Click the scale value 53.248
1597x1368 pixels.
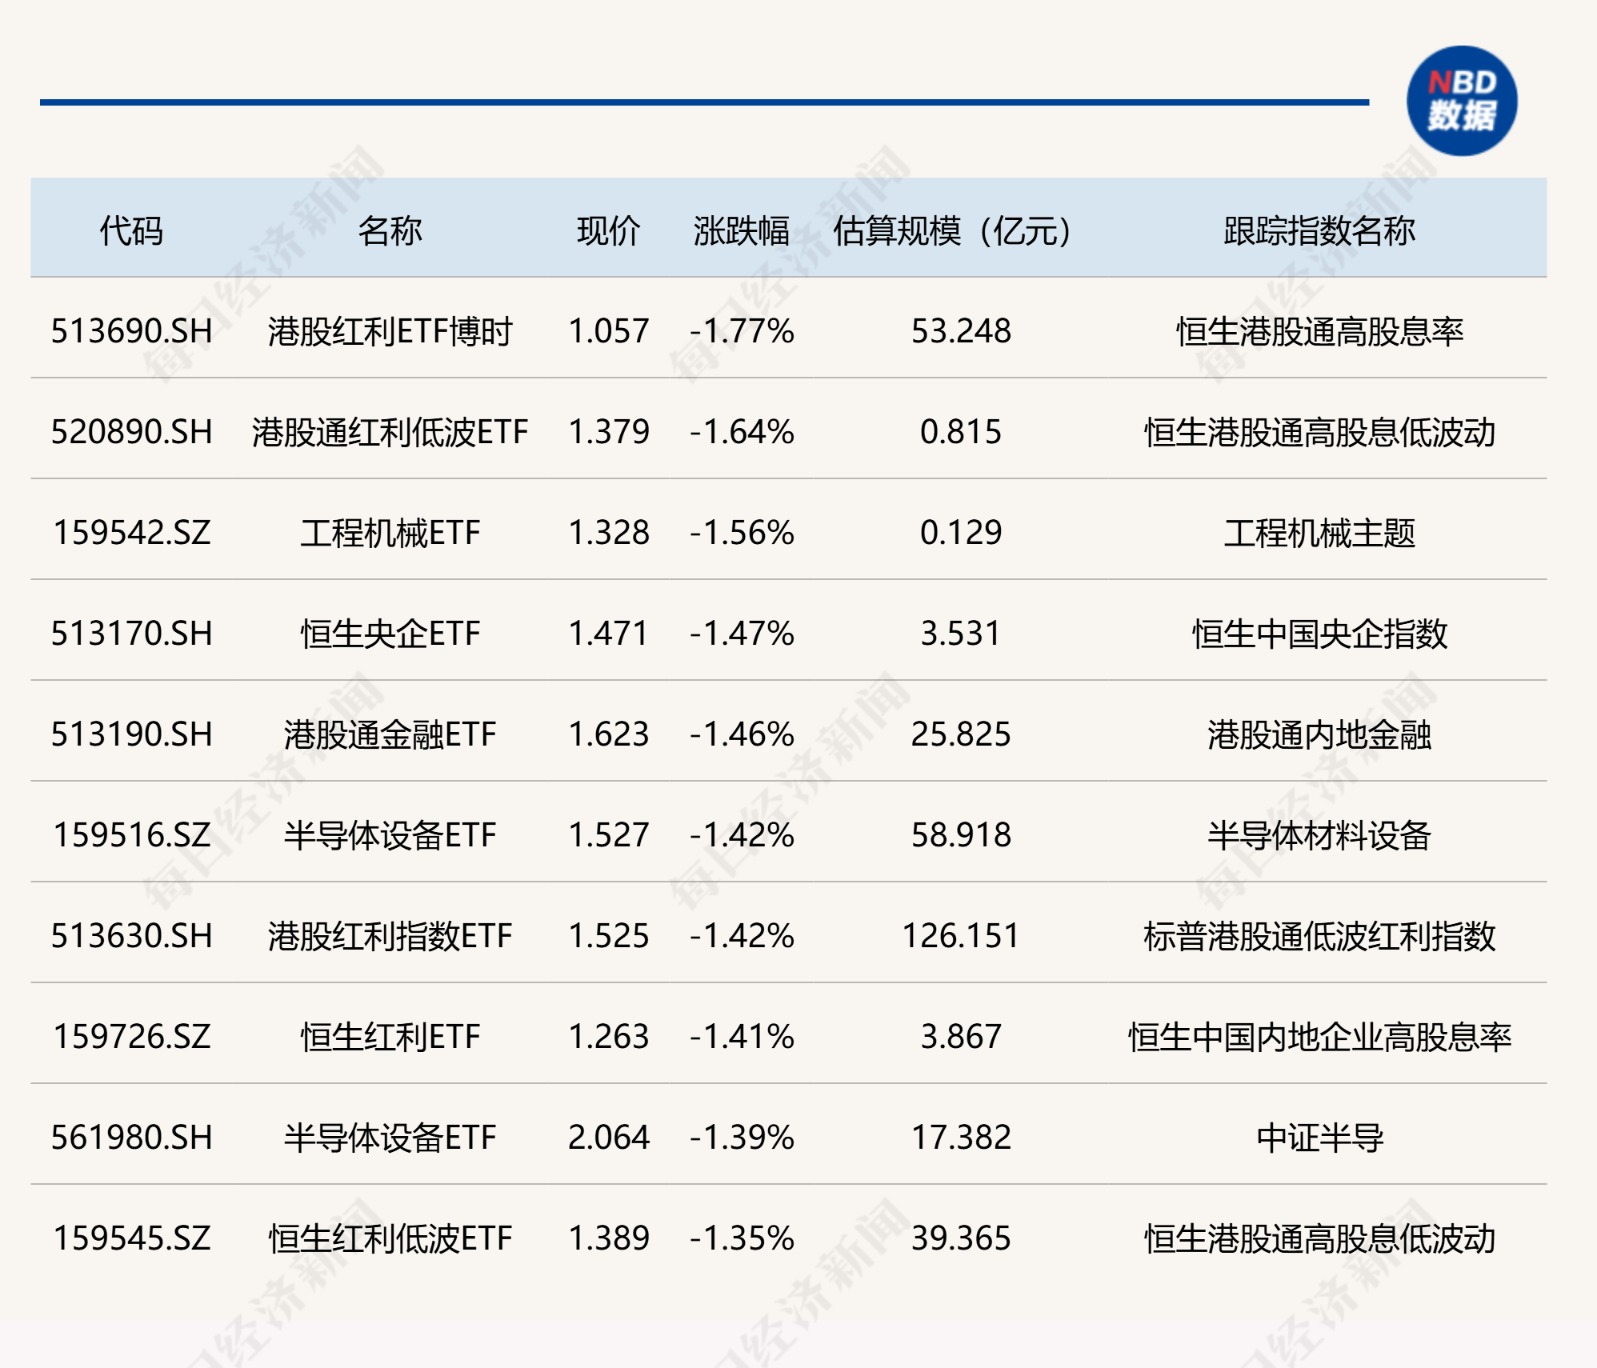point(960,331)
